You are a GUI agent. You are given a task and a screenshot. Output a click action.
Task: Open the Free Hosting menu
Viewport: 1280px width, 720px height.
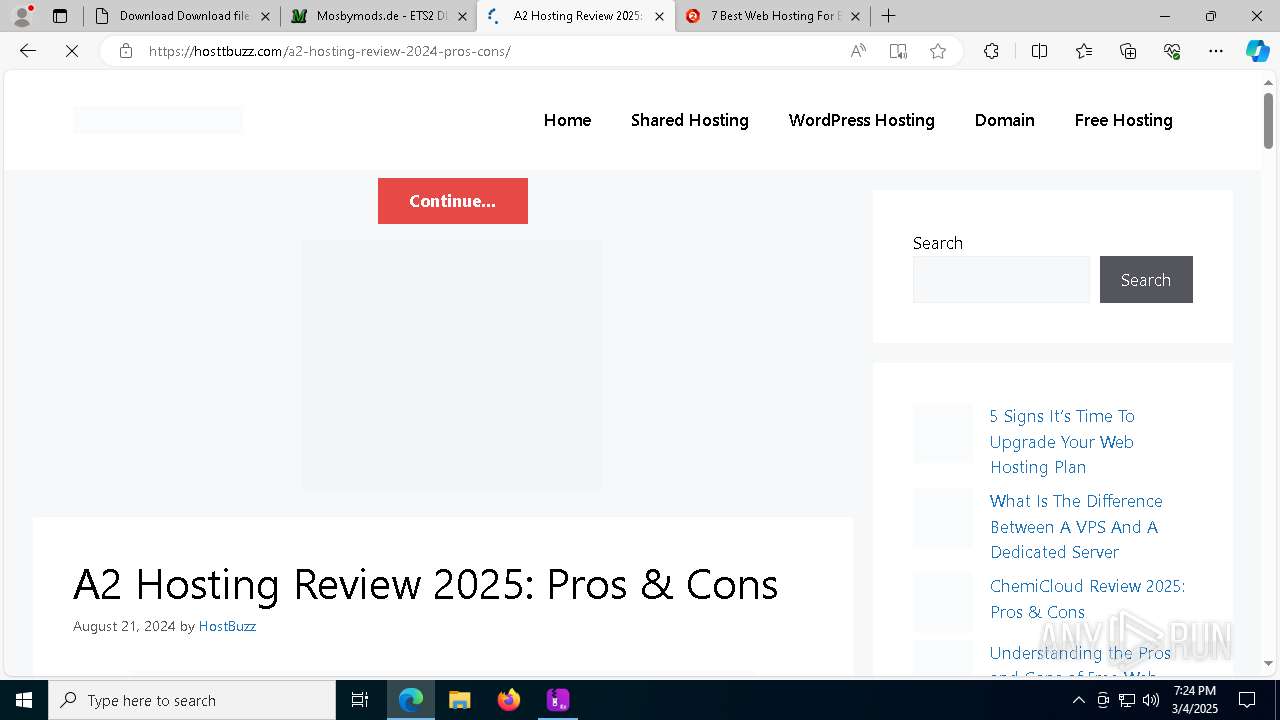point(1123,120)
